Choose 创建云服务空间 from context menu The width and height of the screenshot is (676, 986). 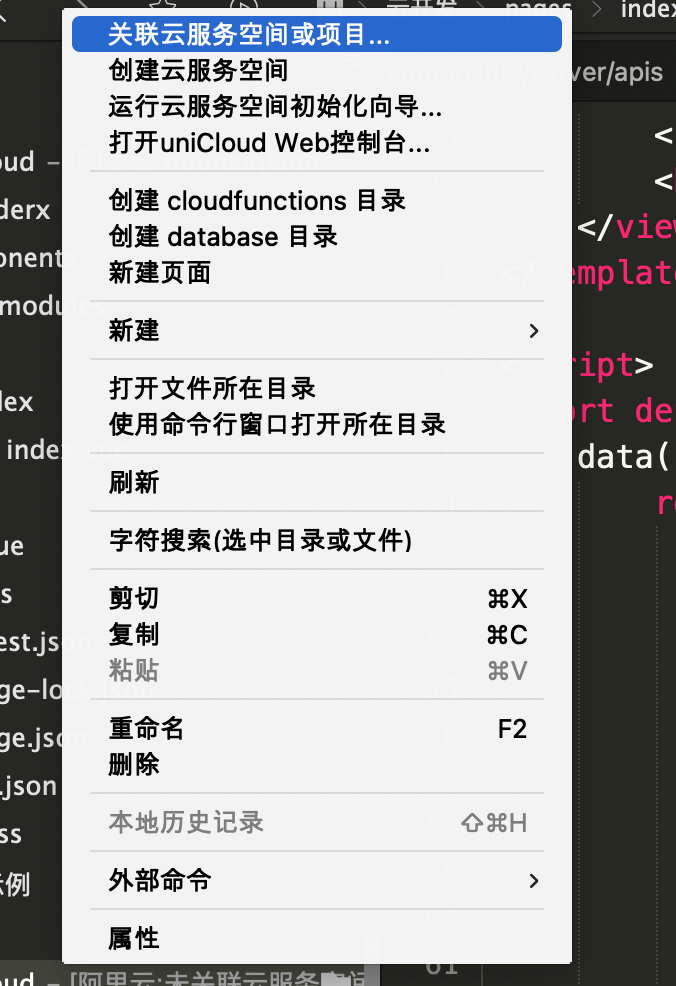317,70
